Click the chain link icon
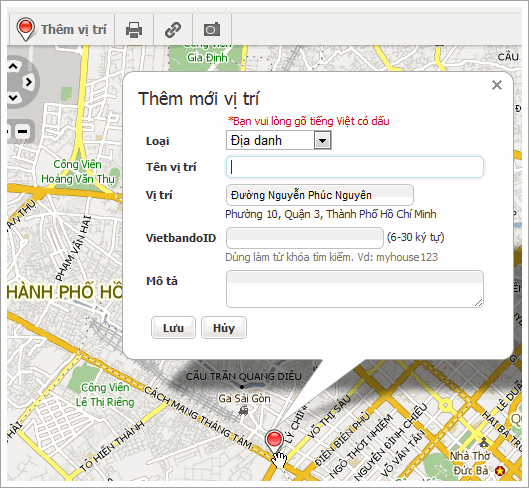This screenshot has width=529, height=488. pyautogui.click(x=173, y=30)
